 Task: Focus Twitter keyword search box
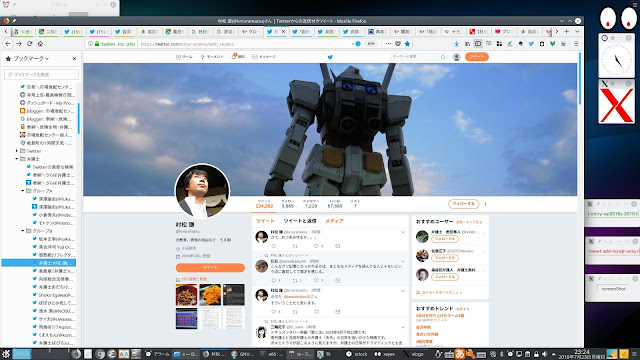418,57
